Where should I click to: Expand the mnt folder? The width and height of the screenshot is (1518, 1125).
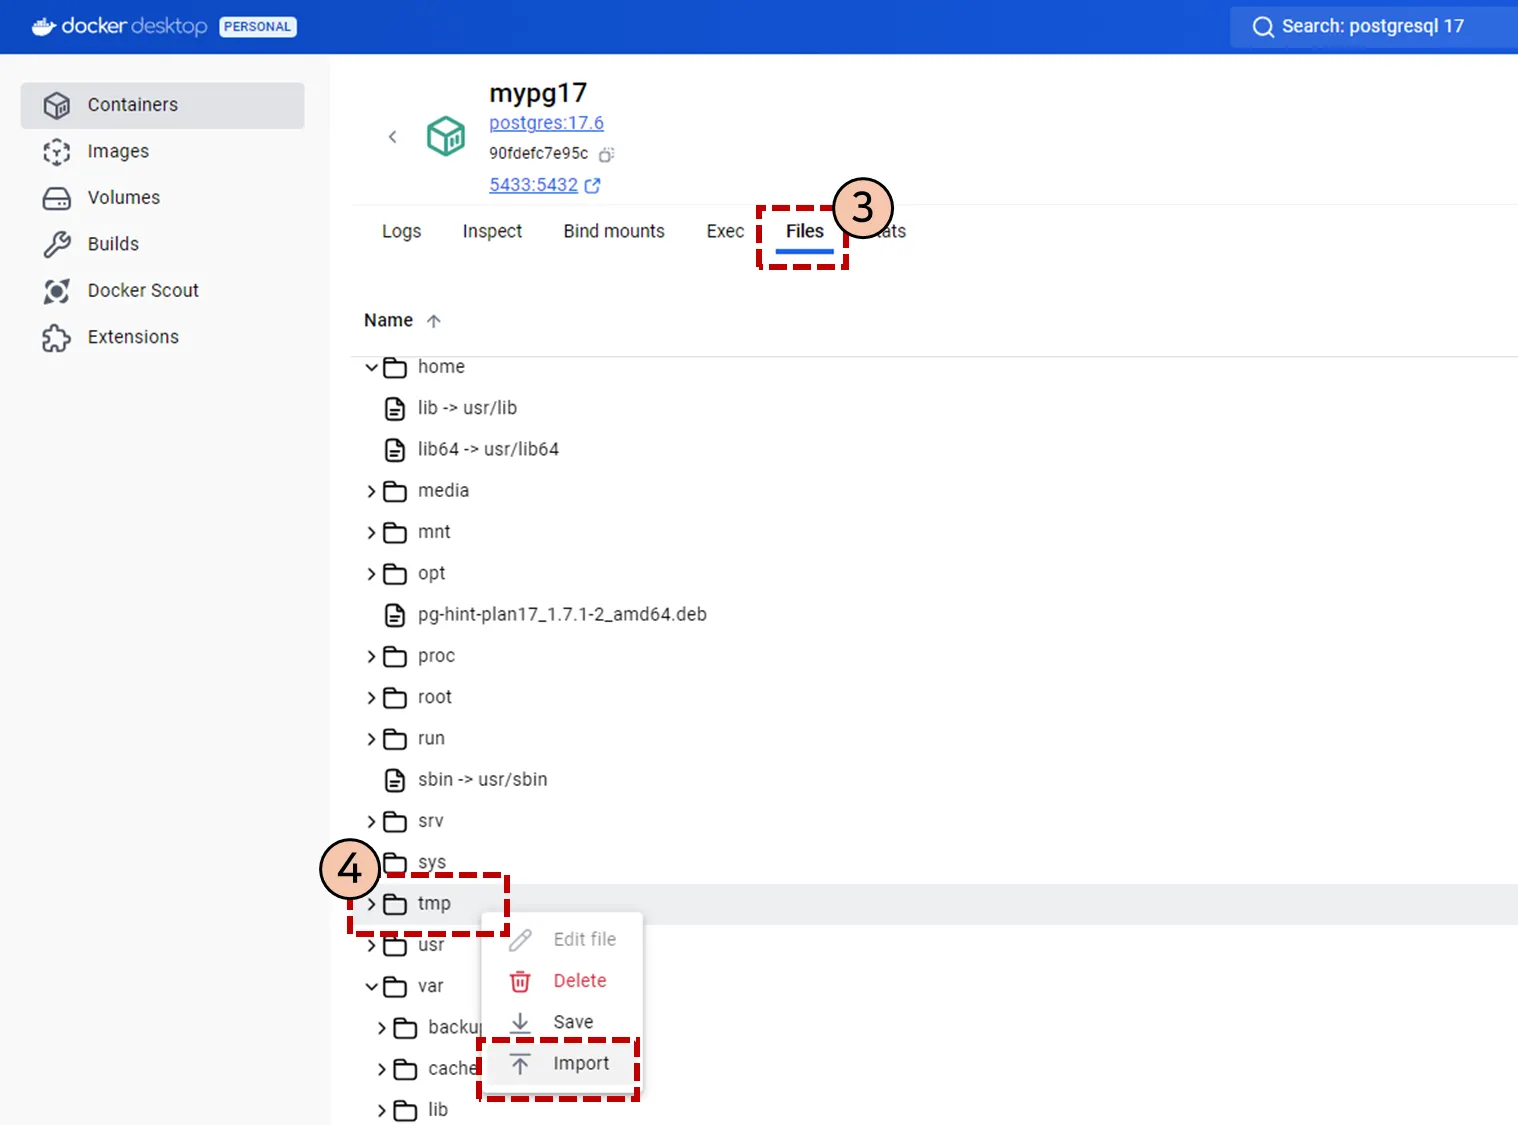click(371, 533)
